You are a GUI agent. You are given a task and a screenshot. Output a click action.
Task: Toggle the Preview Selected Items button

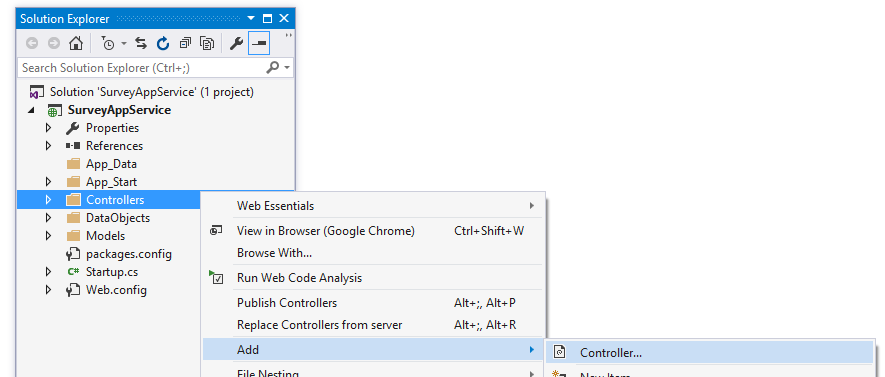[x=259, y=43]
